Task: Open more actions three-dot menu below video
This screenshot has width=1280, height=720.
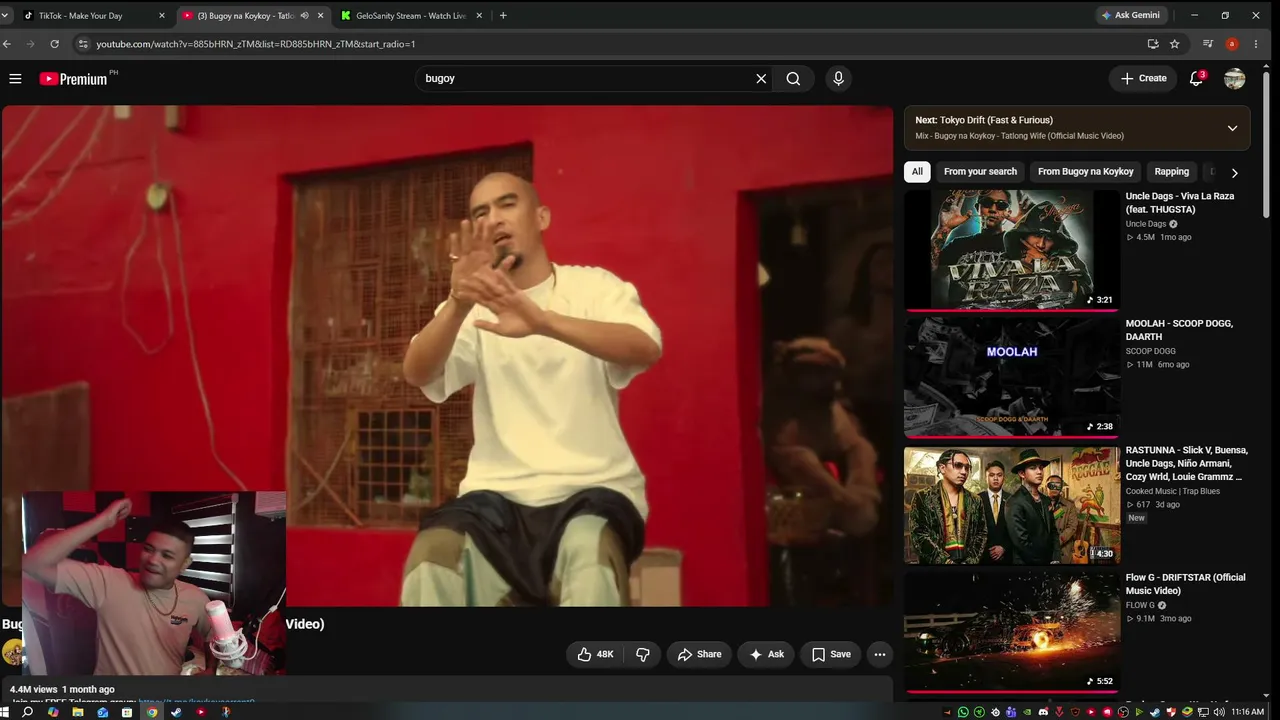Action: point(880,654)
